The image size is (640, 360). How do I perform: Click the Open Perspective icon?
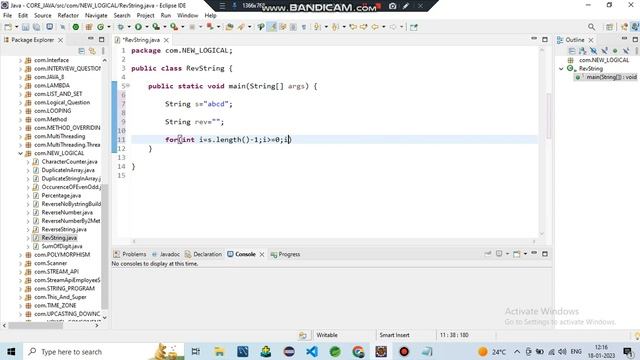tap(609, 27)
